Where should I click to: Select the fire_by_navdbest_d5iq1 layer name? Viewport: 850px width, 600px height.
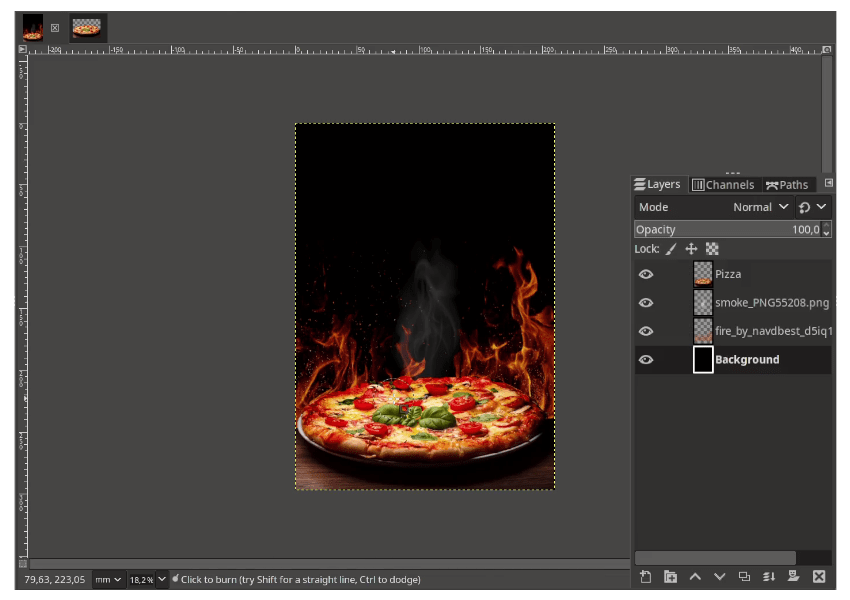click(x=773, y=331)
